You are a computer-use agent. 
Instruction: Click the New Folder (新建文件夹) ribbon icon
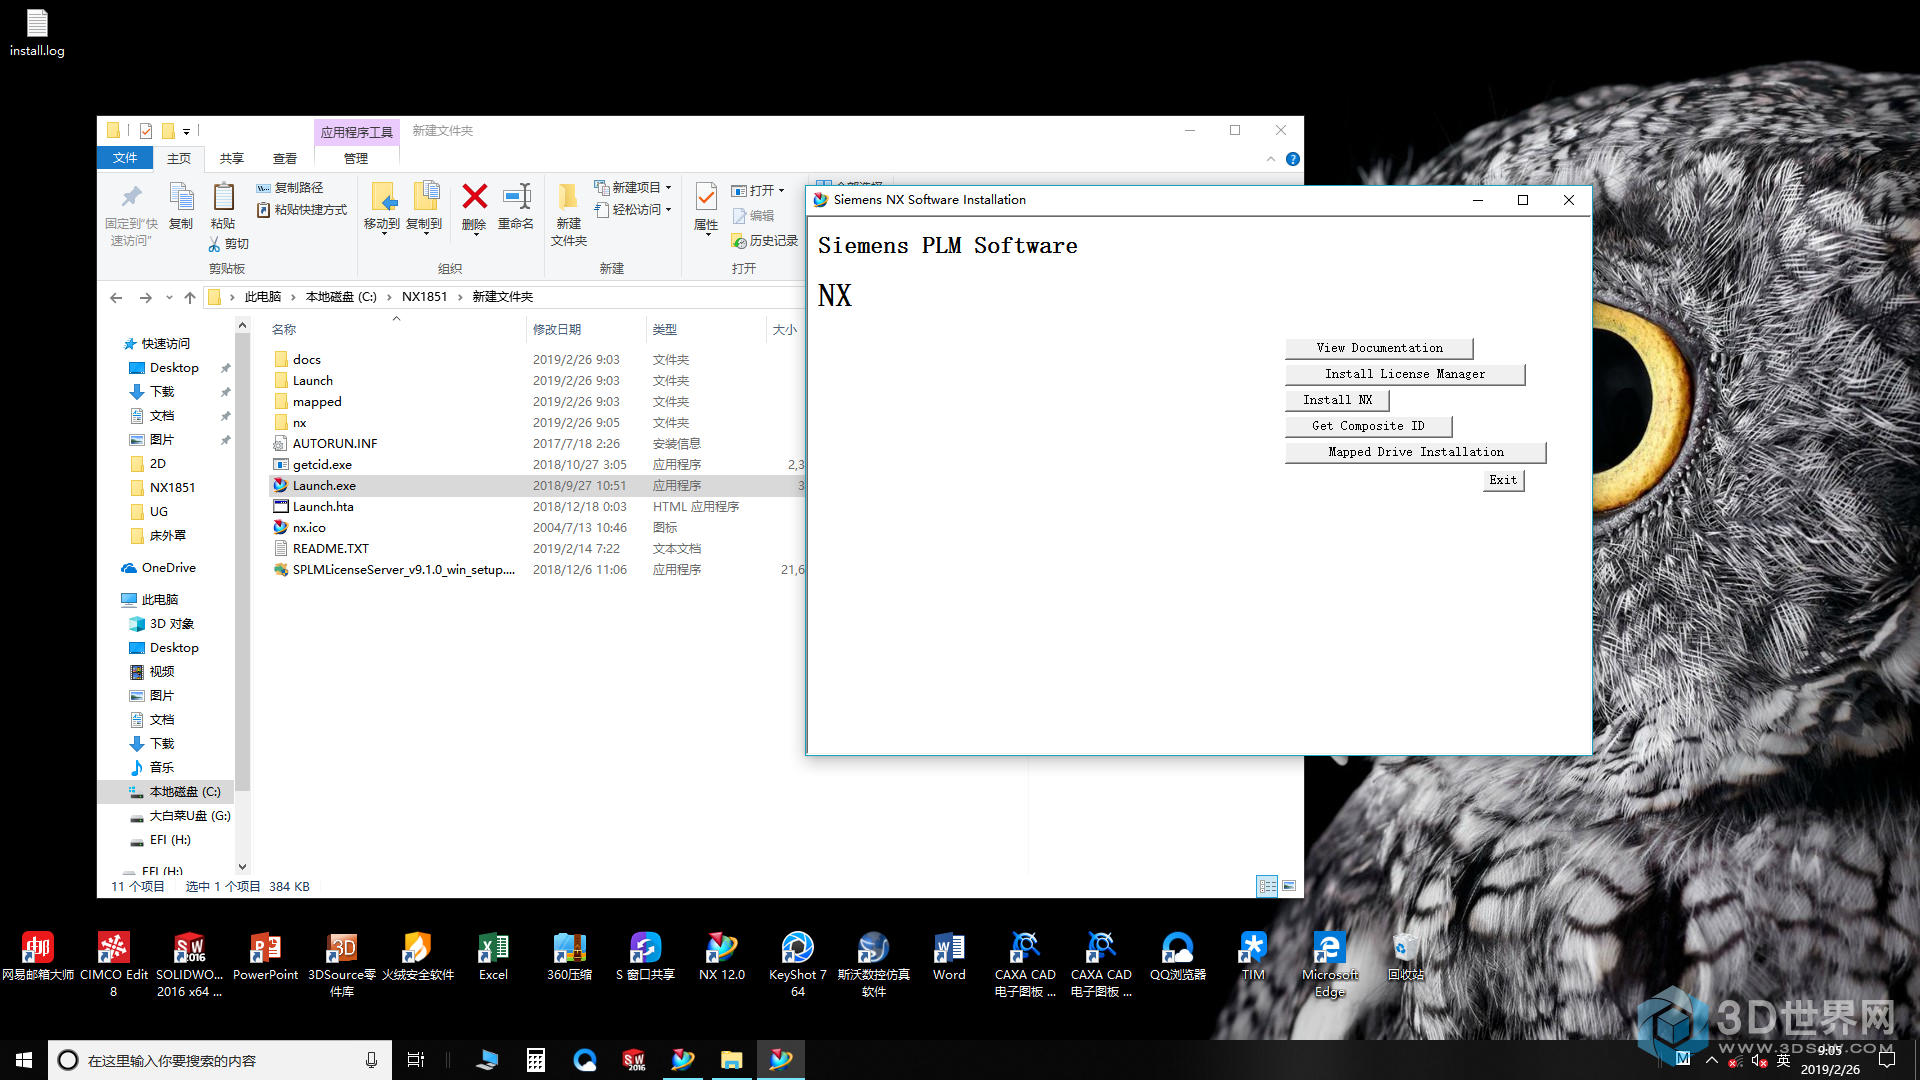568,197
